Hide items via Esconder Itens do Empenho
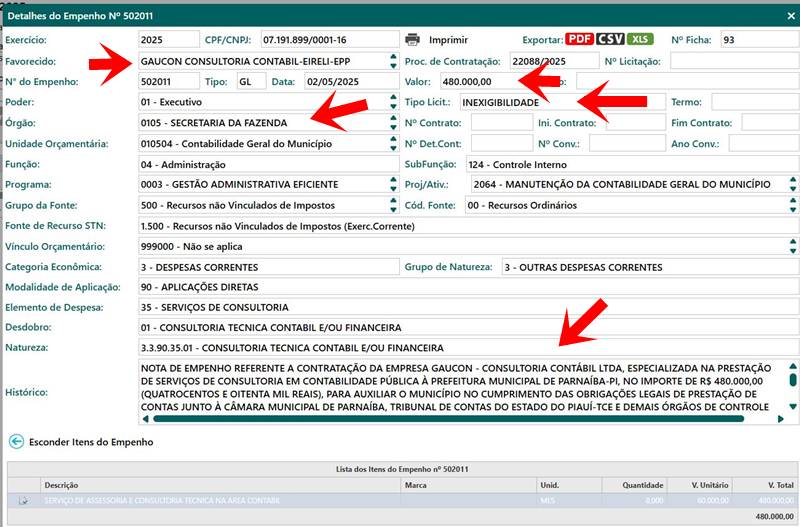The image size is (800, 527). [90, 441]
